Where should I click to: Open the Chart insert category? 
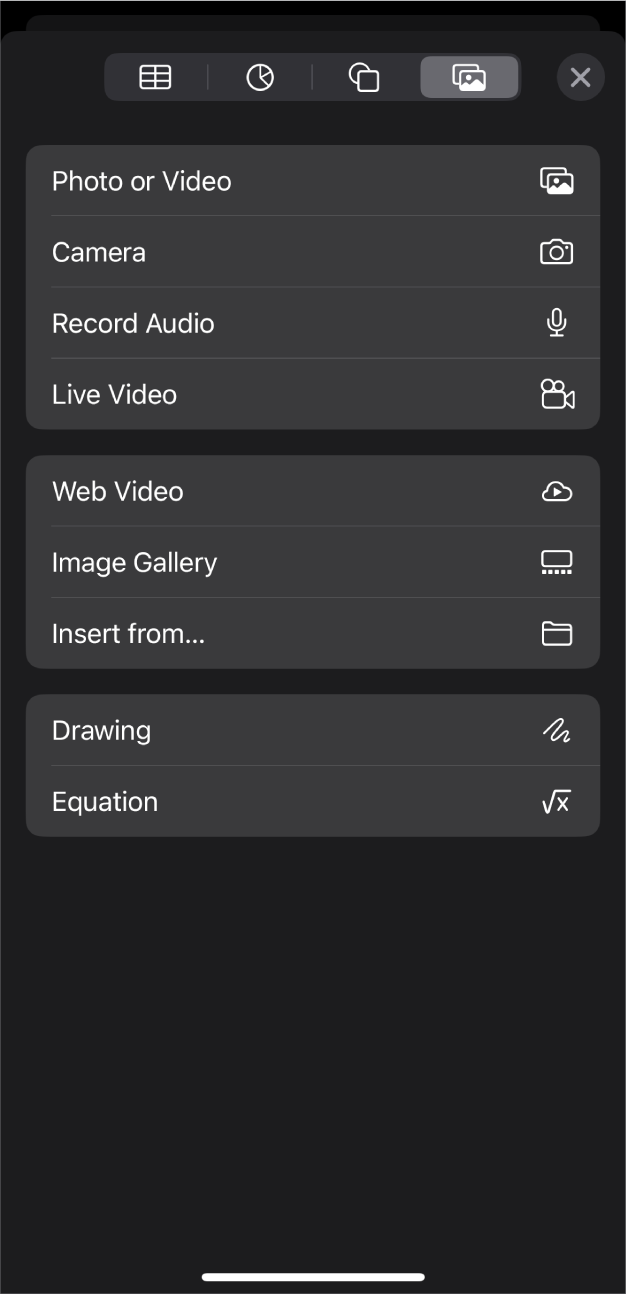point(259,77)
